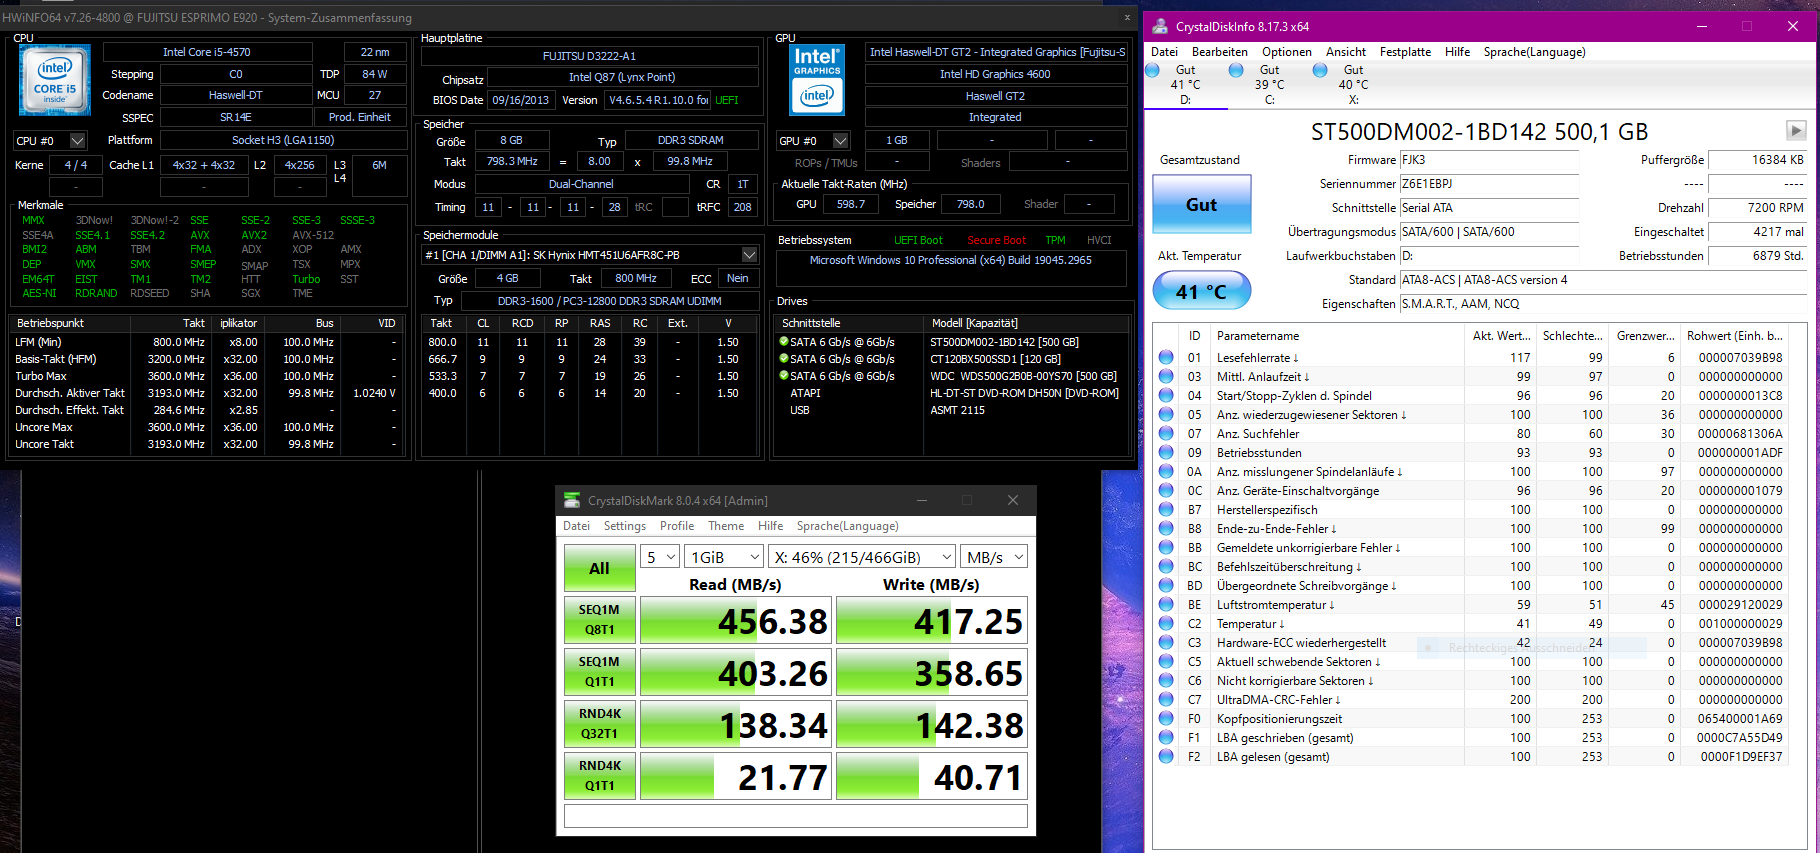
Task: Run the SEQ1M Q8T1 test
Action: [599, 620]
